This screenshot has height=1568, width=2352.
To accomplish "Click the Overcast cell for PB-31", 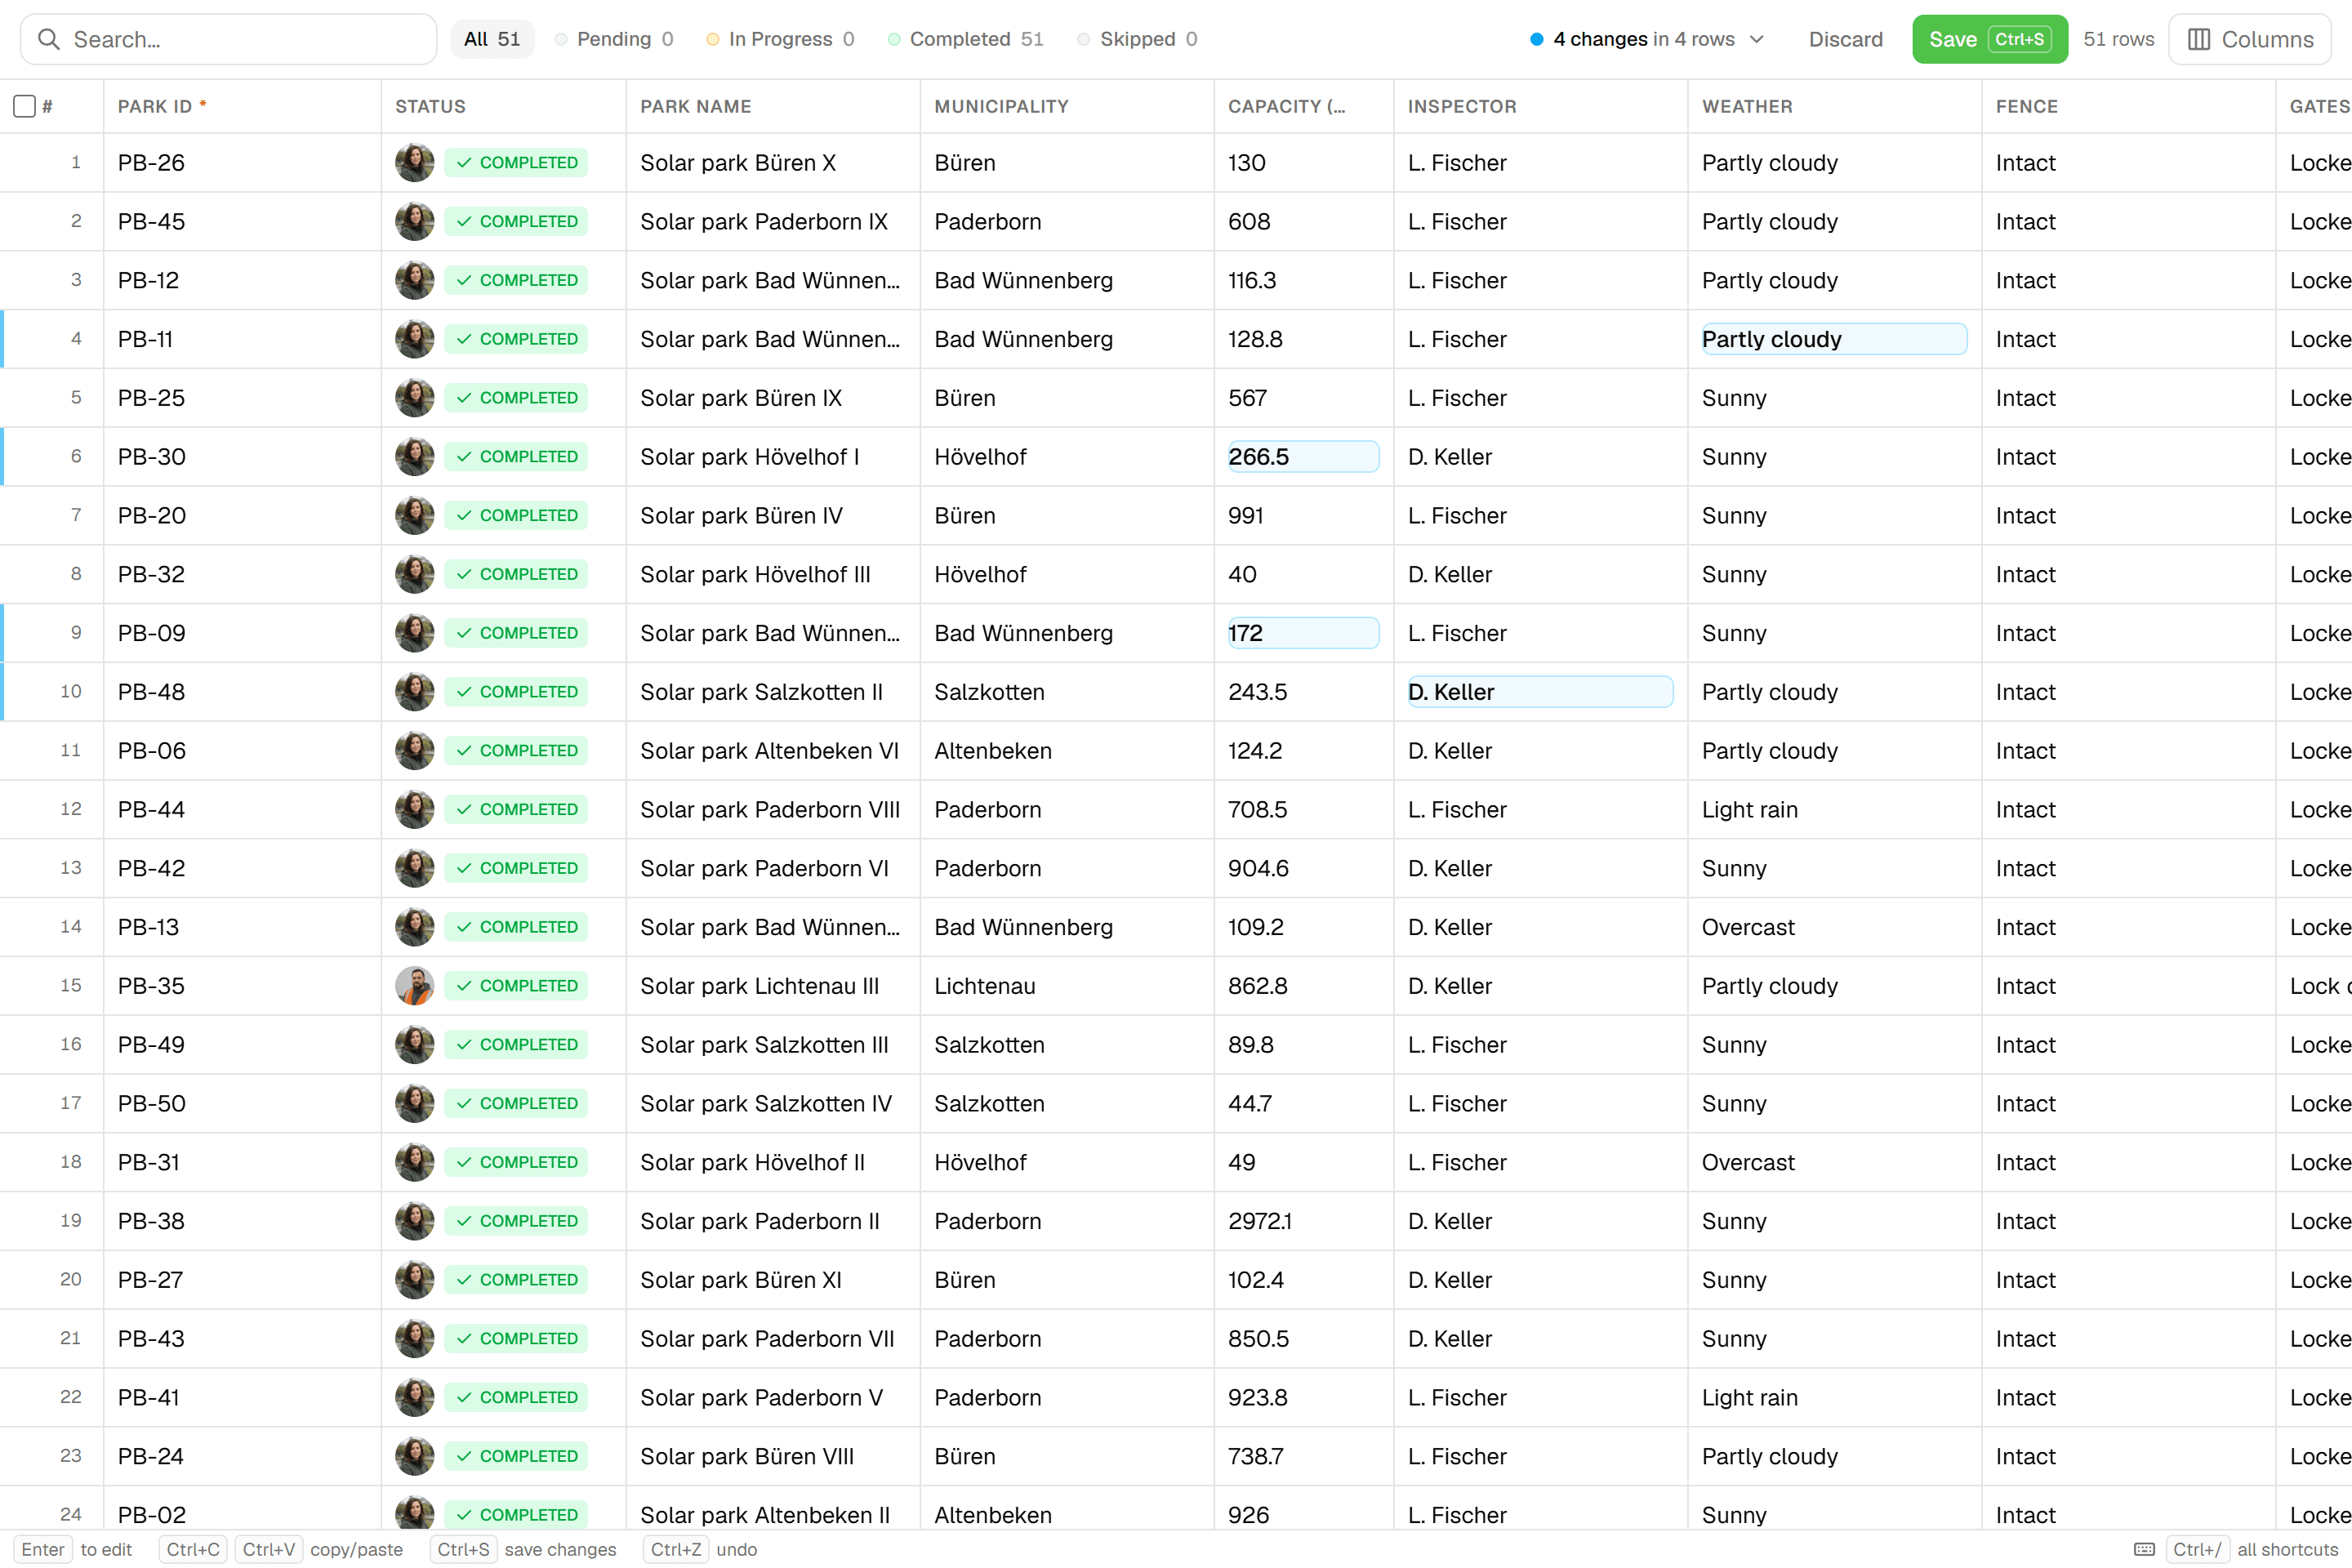I will point(1834,1162).
